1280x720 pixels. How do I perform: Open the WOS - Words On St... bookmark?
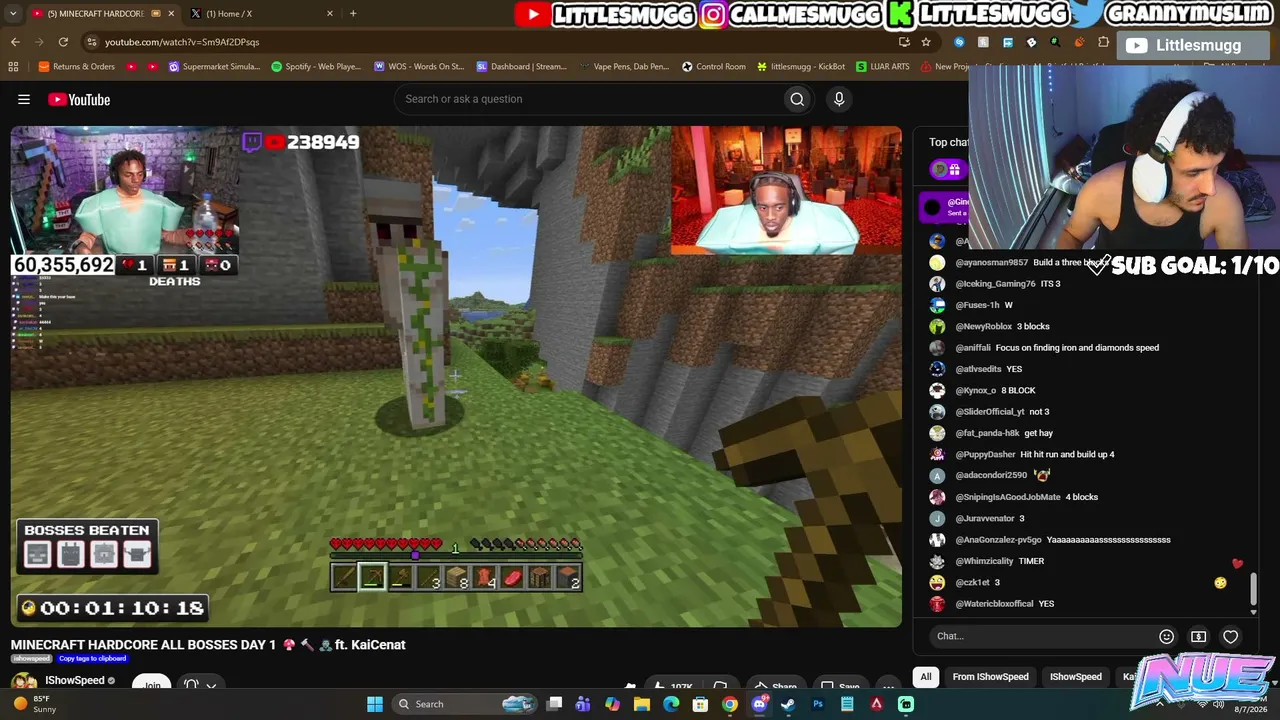pos(419,67)
